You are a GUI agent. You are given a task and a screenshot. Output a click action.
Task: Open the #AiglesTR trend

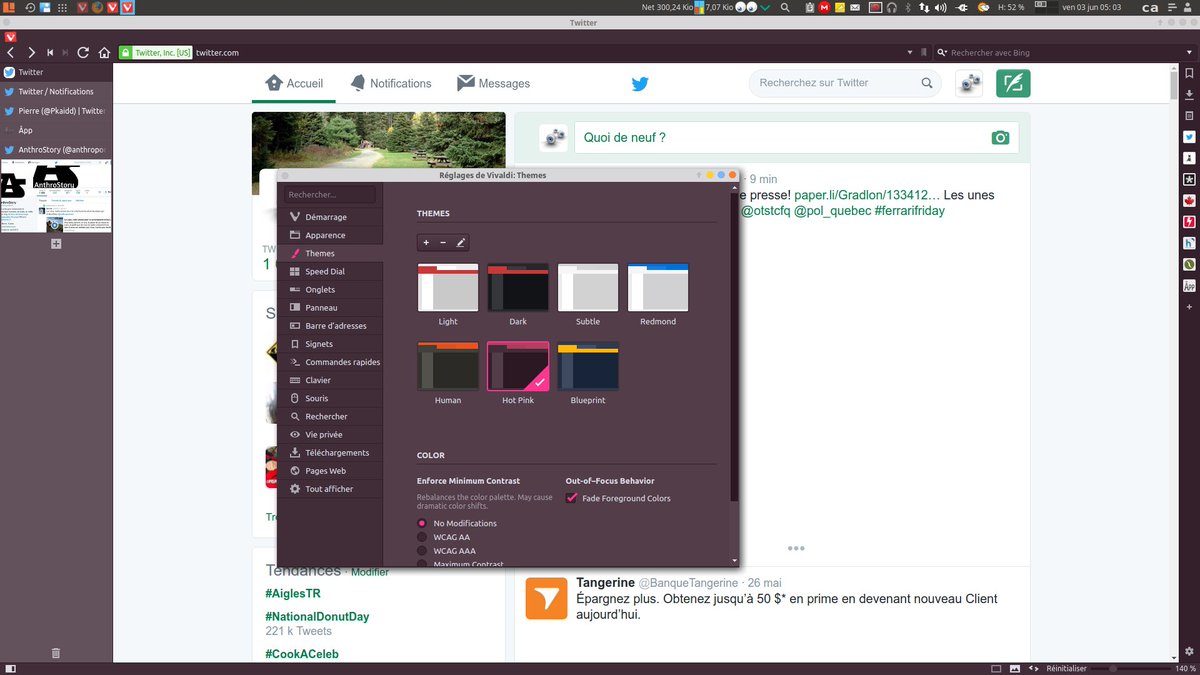point(293,593)
